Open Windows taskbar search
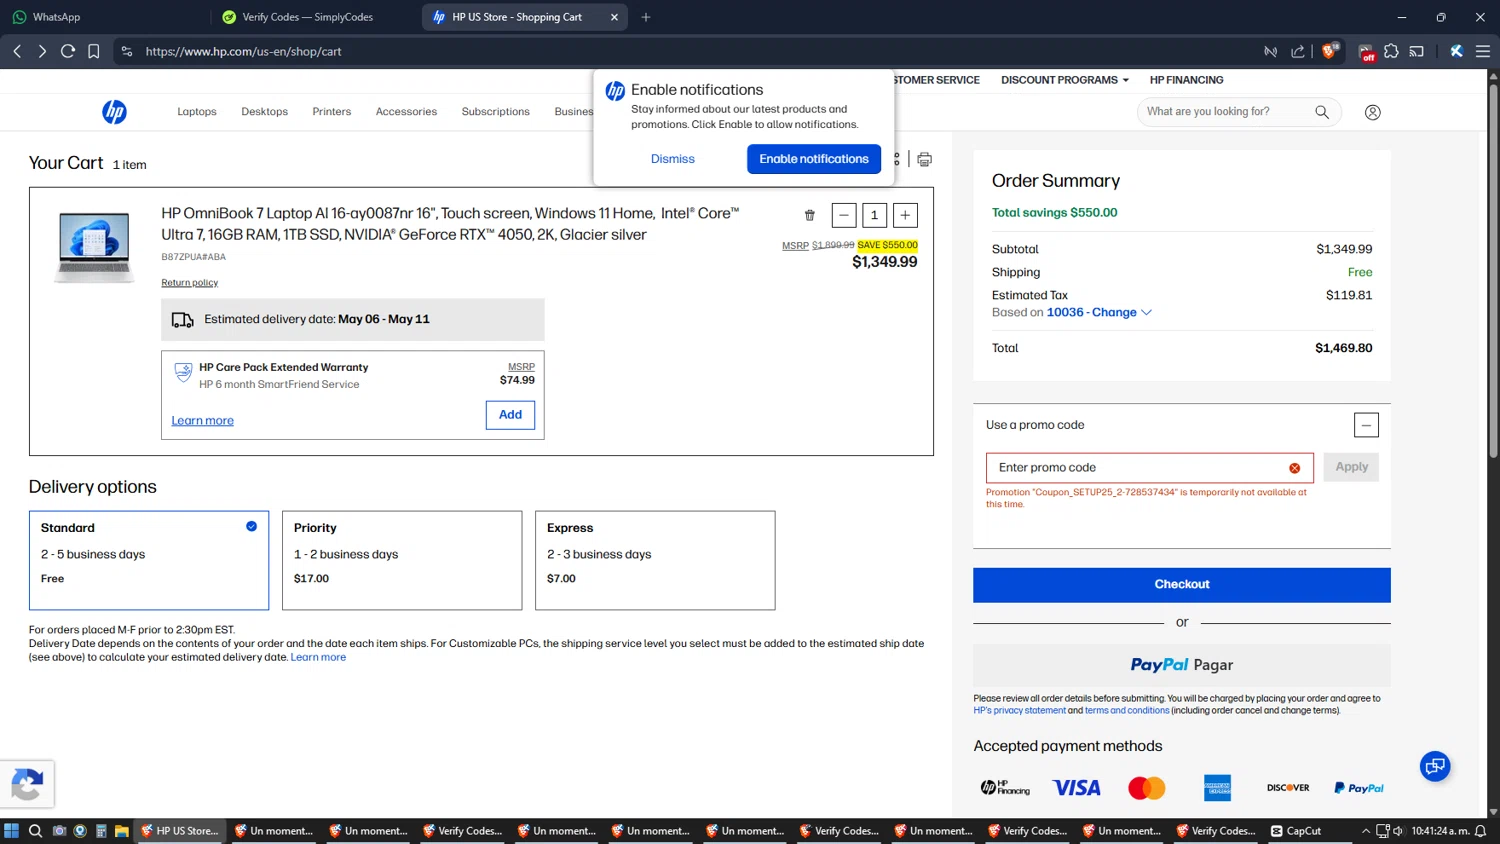 [x=35, y=831]
